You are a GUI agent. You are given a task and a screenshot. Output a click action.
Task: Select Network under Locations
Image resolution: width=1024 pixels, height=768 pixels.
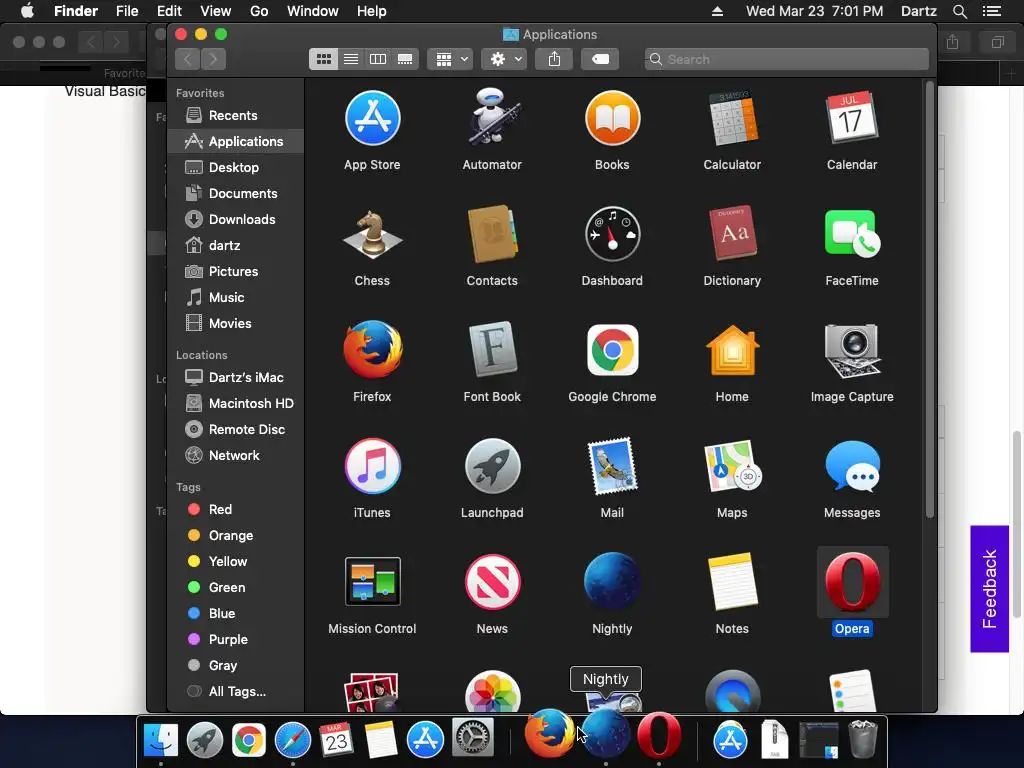coord(236,456)
